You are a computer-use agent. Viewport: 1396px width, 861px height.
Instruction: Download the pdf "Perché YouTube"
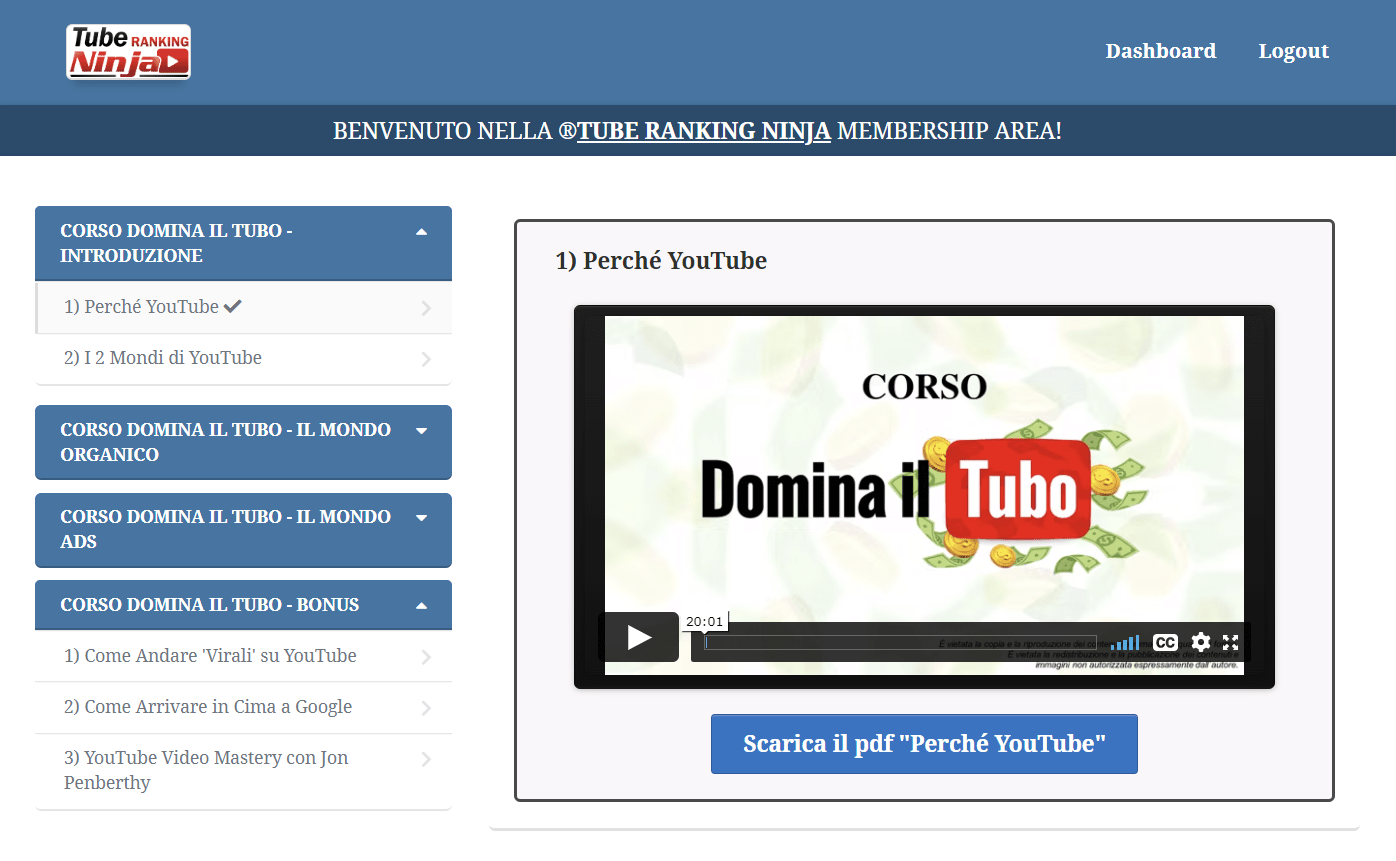[x=924, y=744]
